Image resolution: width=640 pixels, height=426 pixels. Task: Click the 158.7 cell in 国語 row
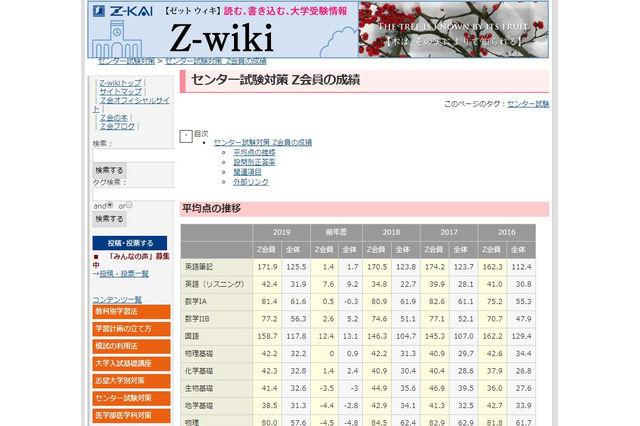pyautogui.click(x=267, y=336)
